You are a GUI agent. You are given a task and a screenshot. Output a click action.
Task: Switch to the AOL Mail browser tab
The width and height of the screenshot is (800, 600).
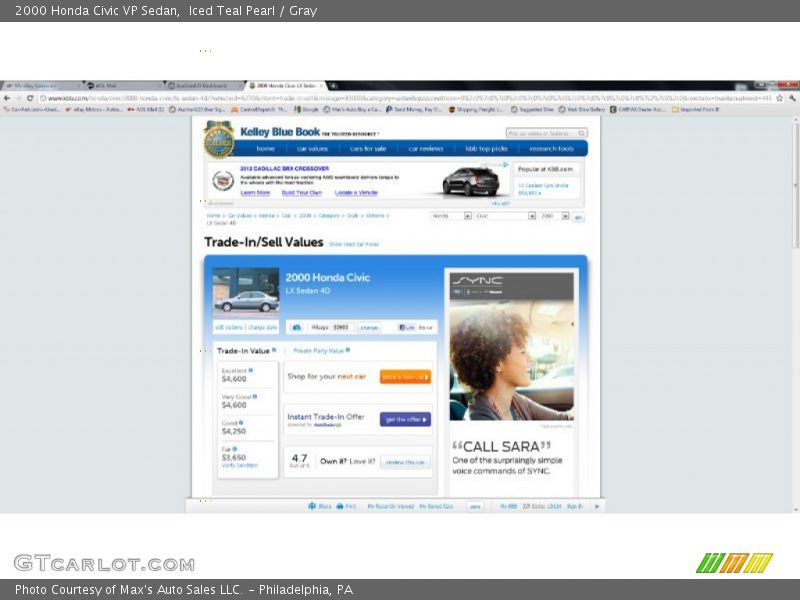pos(125,86)
